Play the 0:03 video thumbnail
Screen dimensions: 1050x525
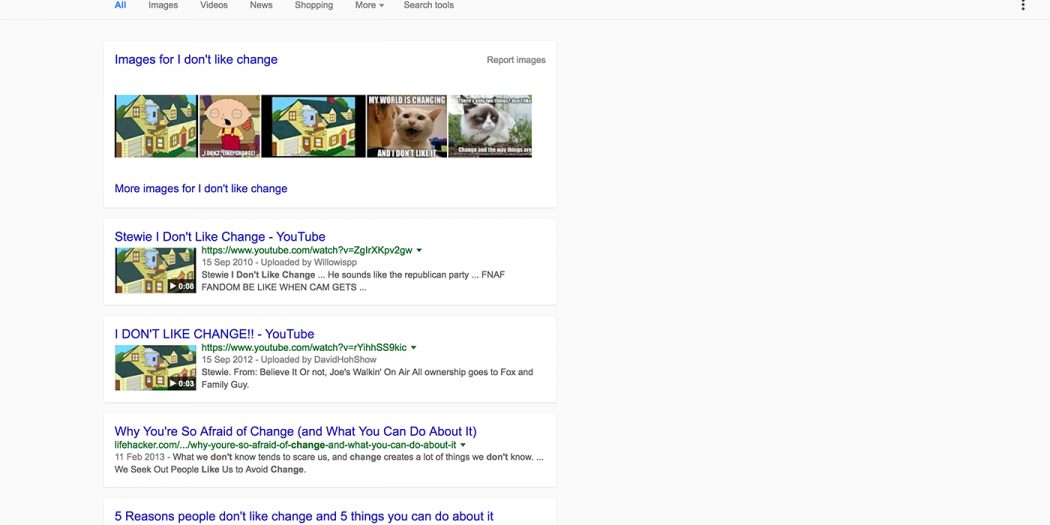155,368
